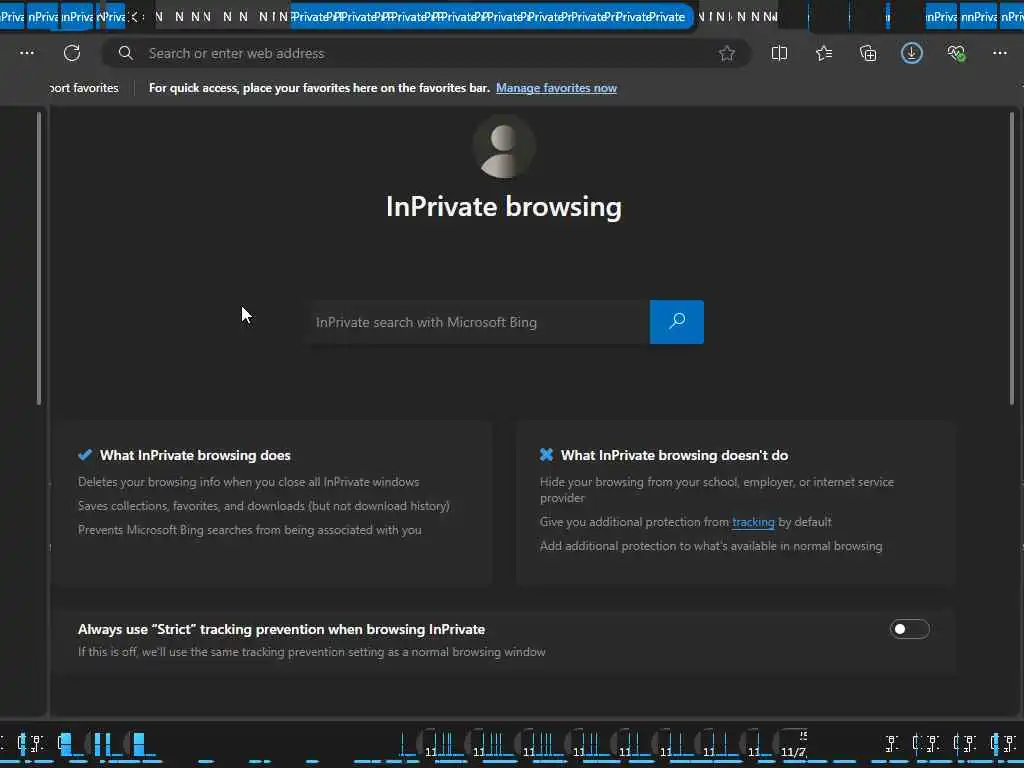This screenshot has width=1024, height=768.
Task: Click the page's vertical scrollbar at right
Action: [1012, 258]
